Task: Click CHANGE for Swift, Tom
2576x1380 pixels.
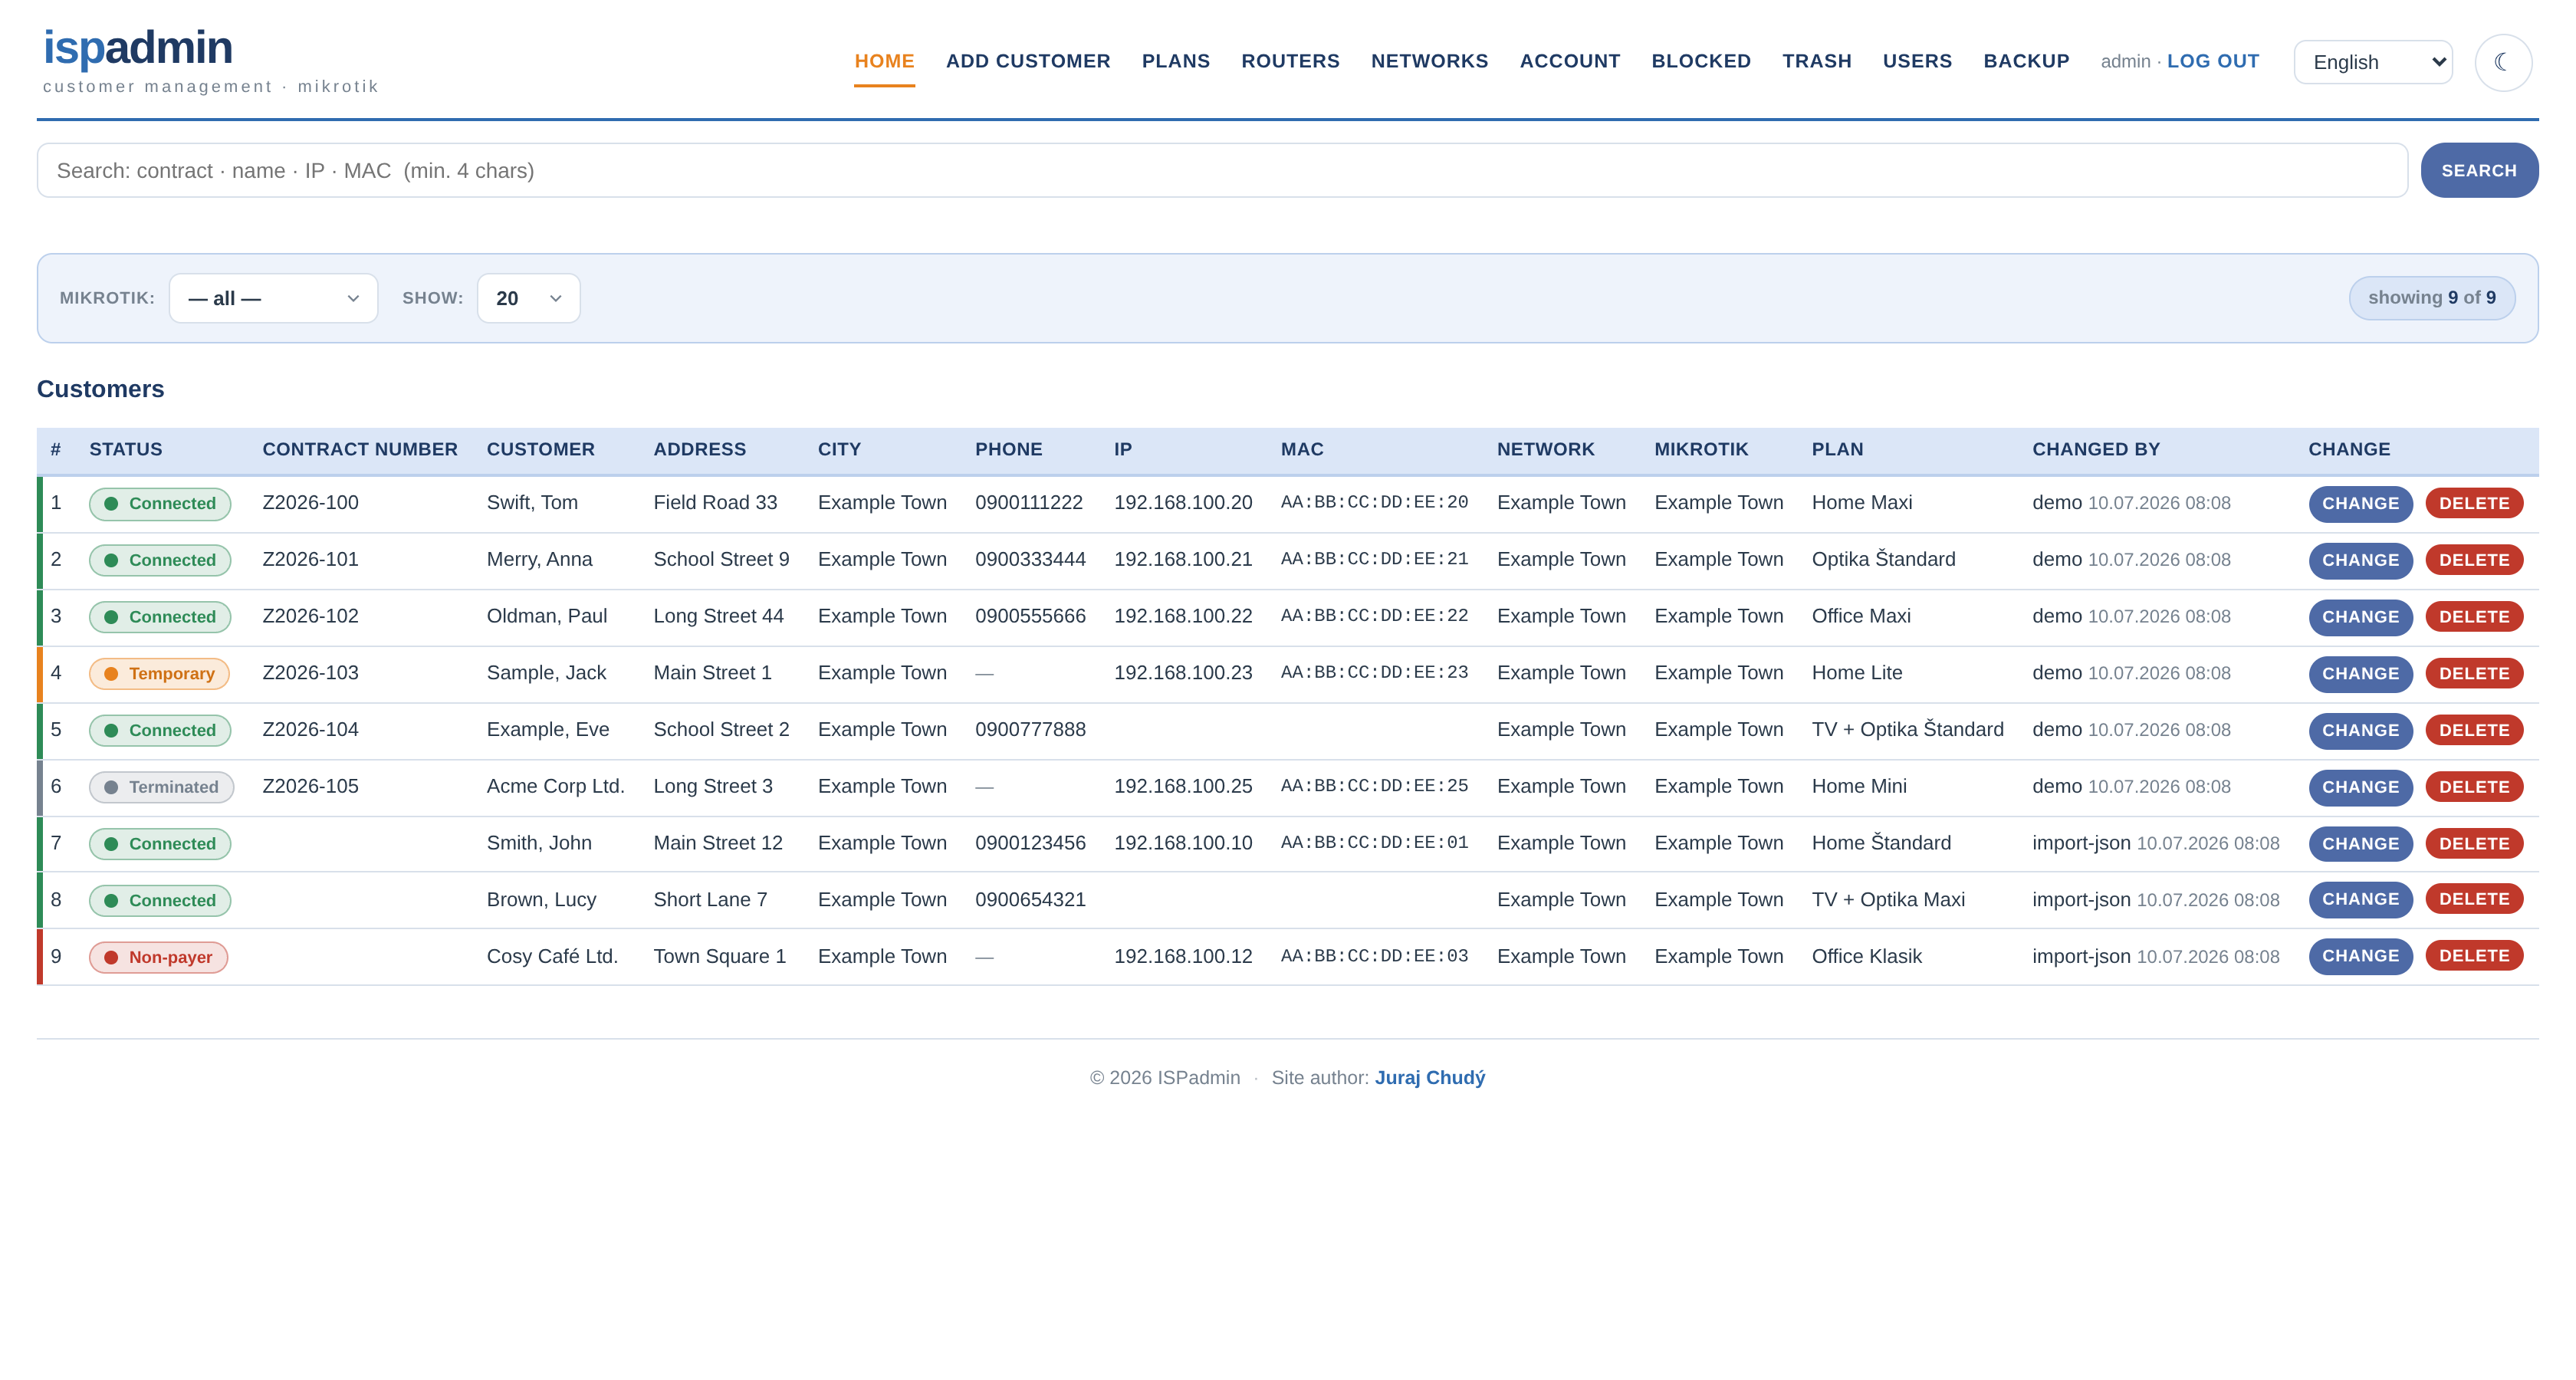Action: click(2360, 503)
